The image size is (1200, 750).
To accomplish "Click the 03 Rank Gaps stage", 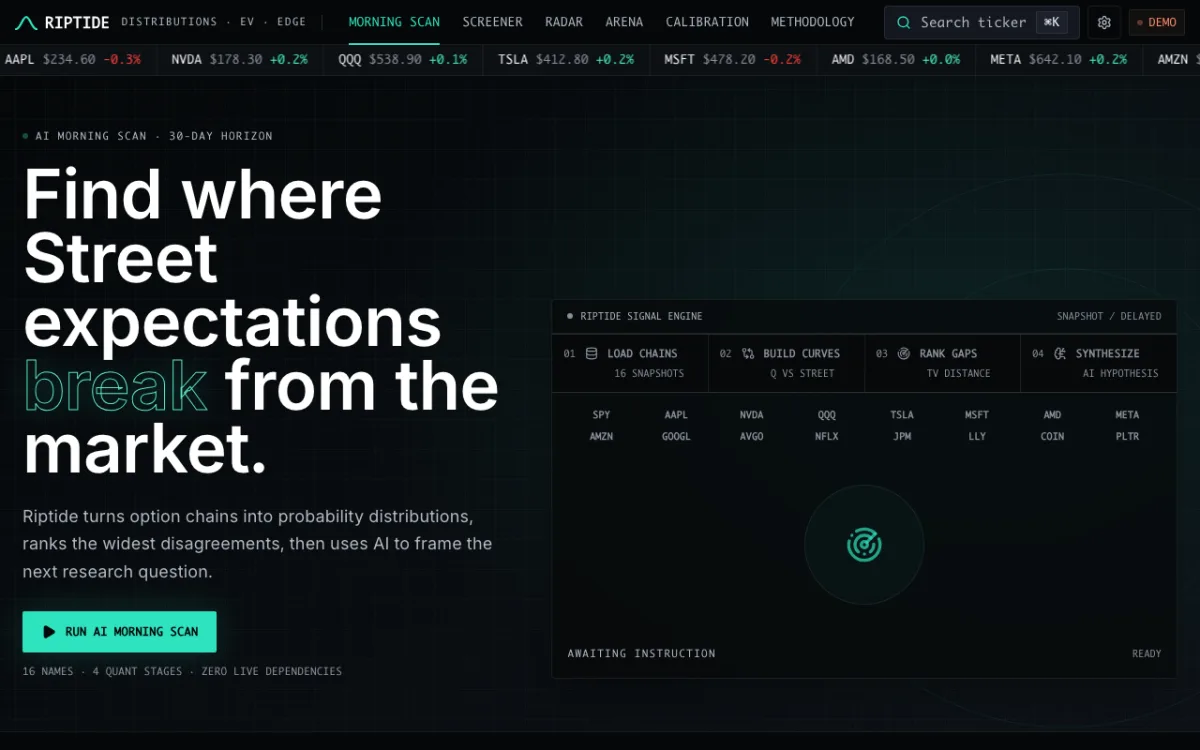I will tap(942, 363).
